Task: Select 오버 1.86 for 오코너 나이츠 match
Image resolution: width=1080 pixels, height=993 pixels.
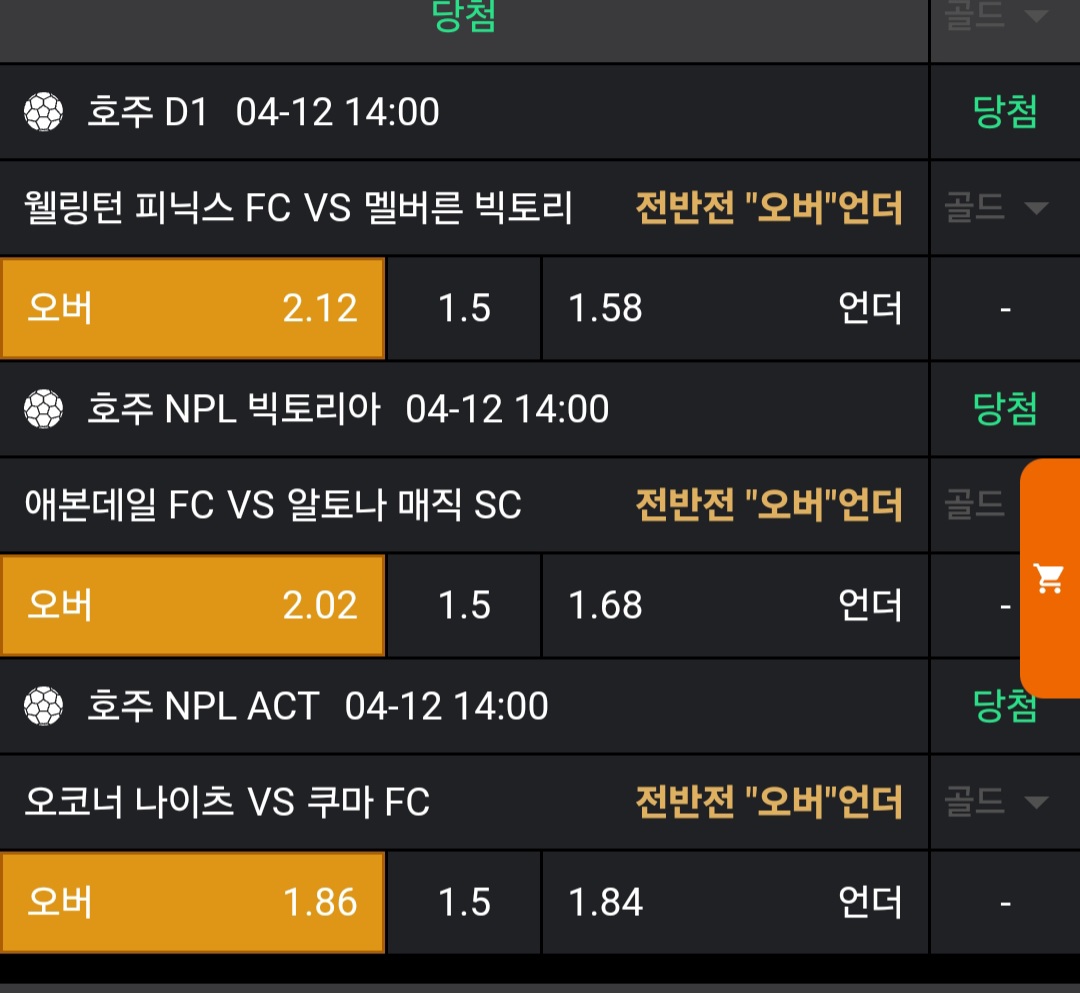Action: click(193, 902)
